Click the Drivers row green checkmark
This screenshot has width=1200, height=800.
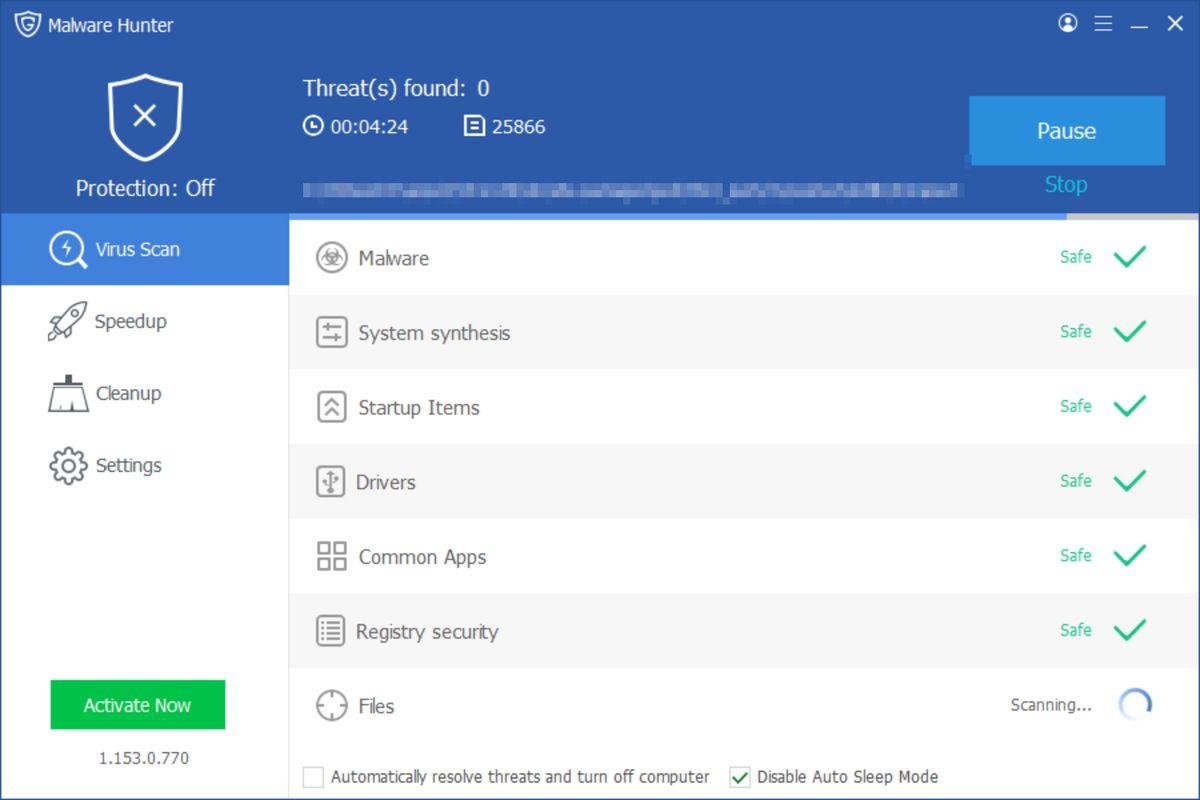(x=1130, y=481)
